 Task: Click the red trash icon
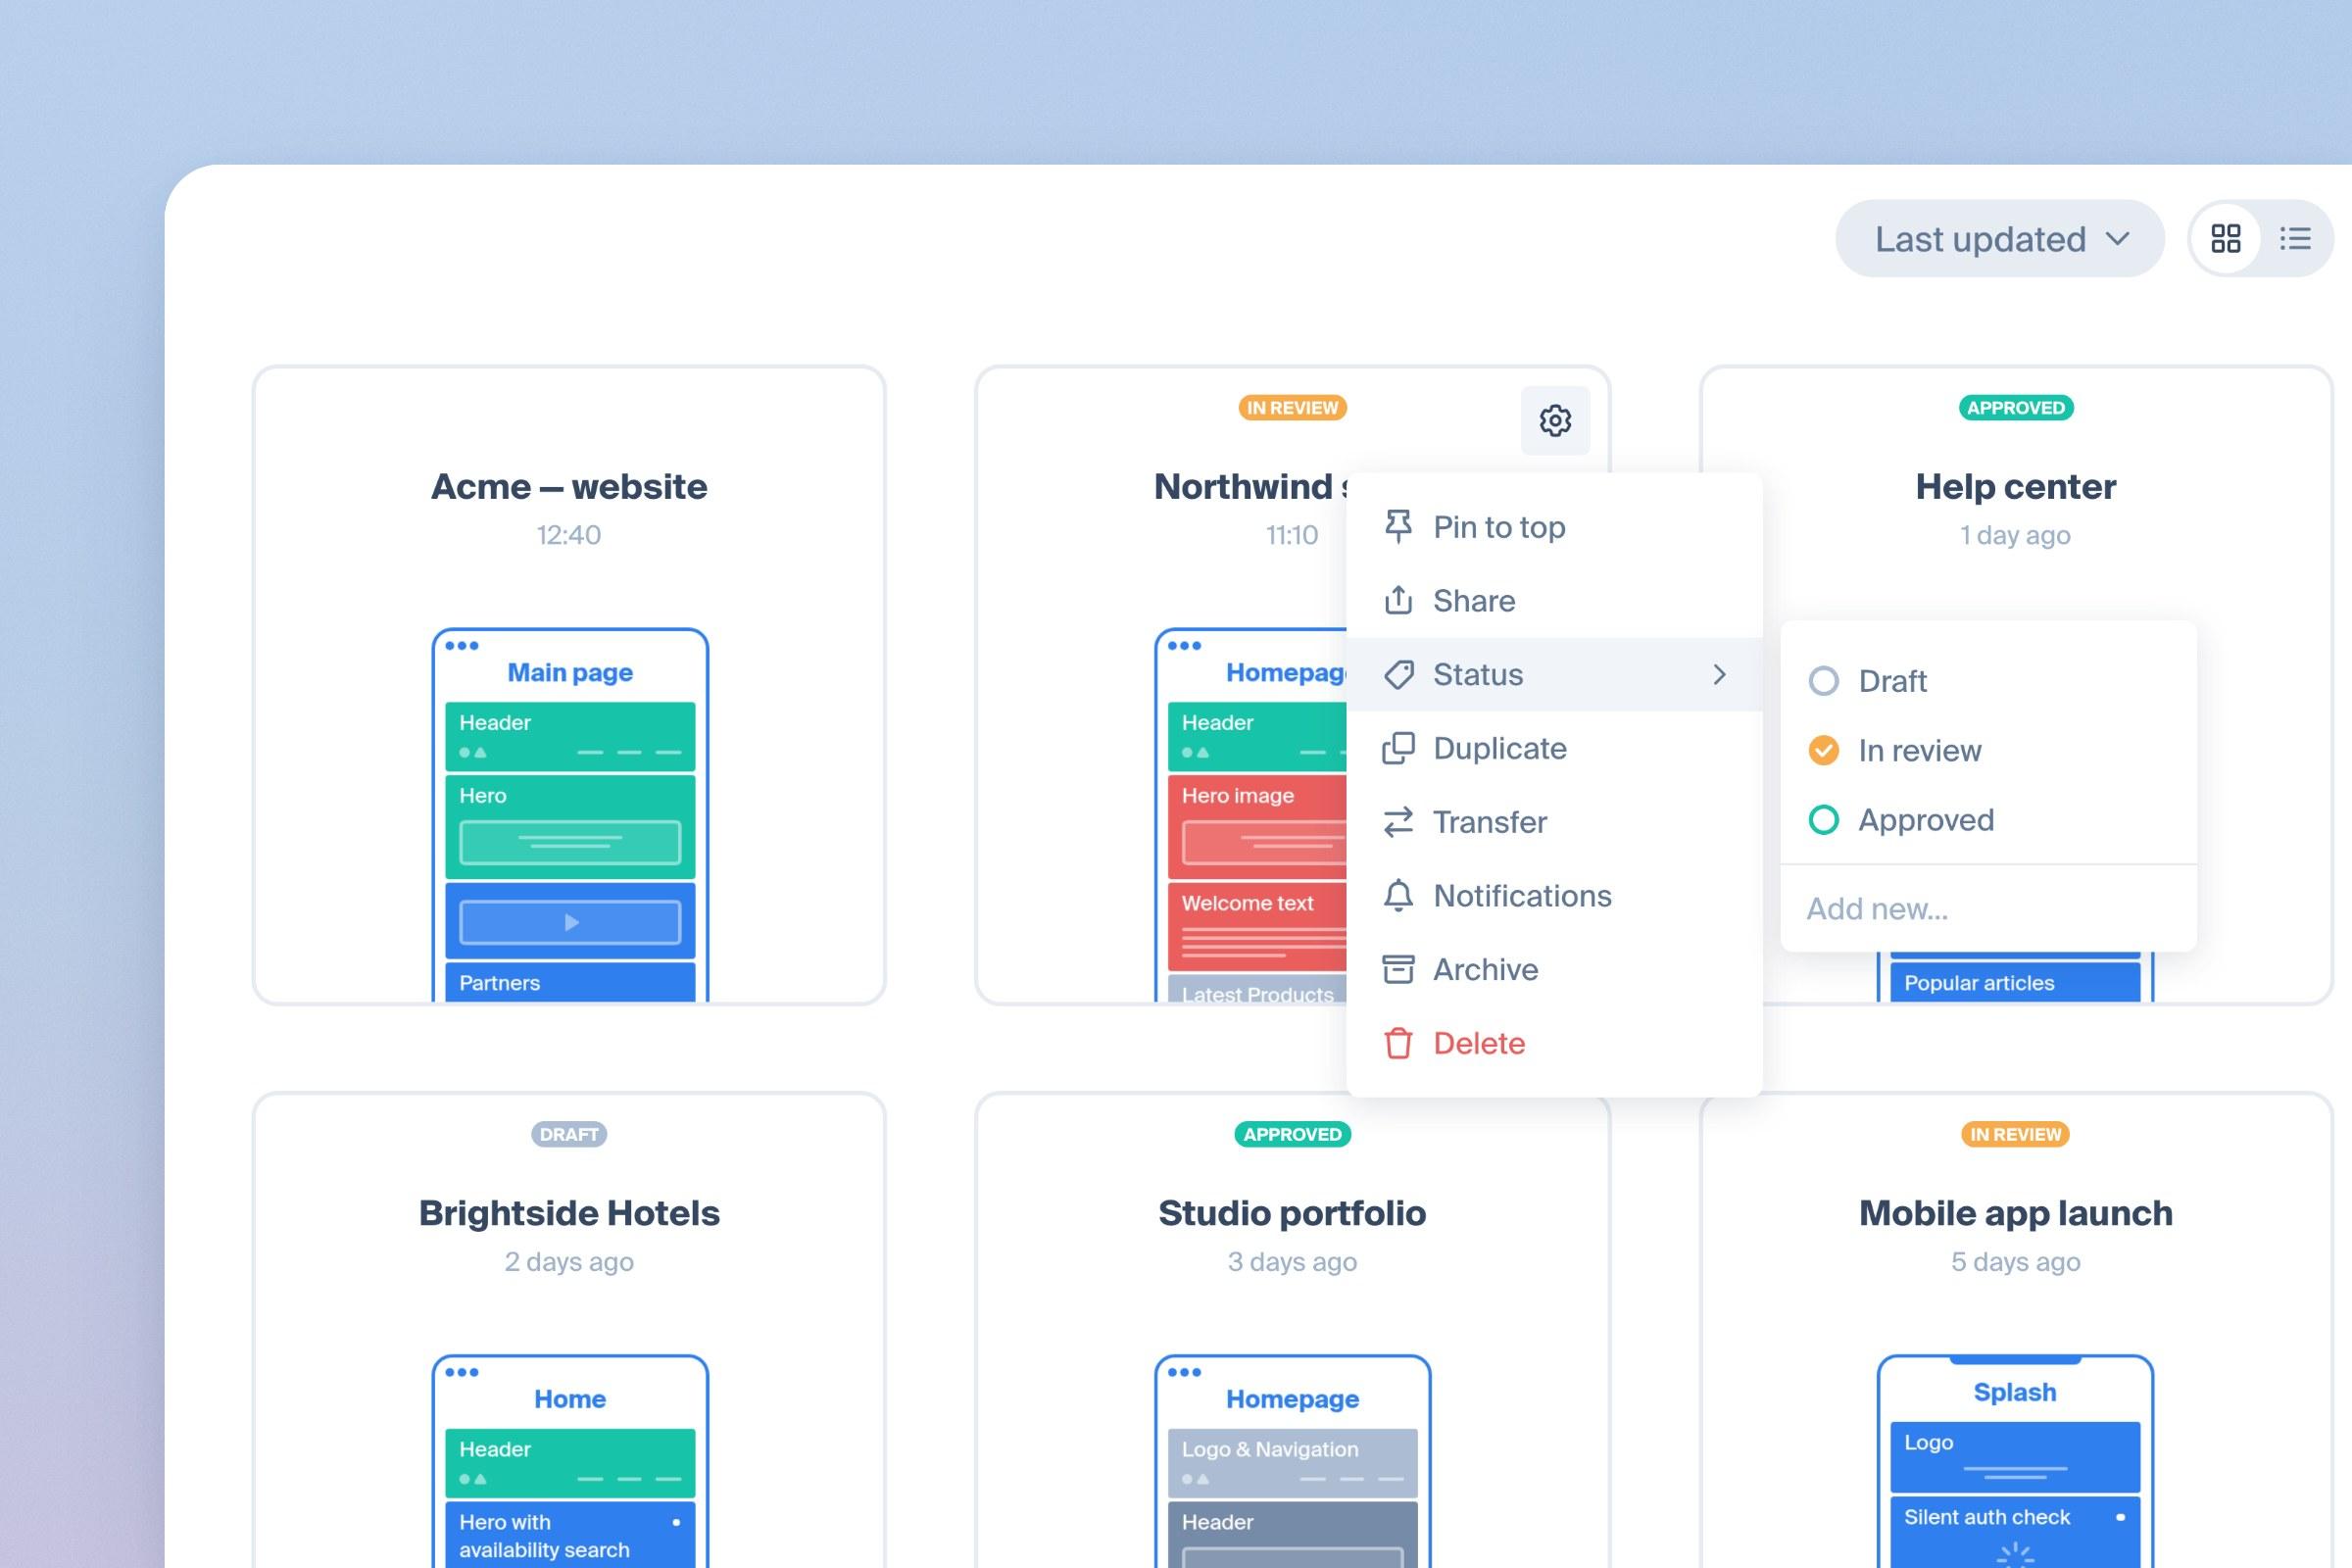(x=1398, y=1043)
